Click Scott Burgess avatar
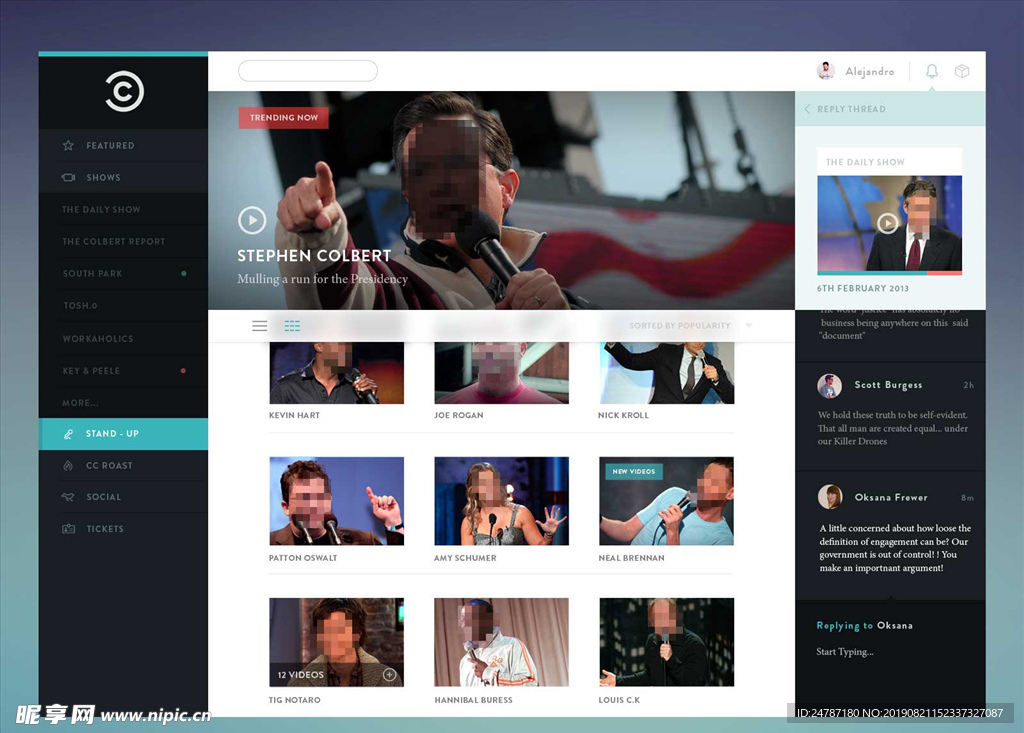Viewport: 1024px width, 733px height. (829, 385)
